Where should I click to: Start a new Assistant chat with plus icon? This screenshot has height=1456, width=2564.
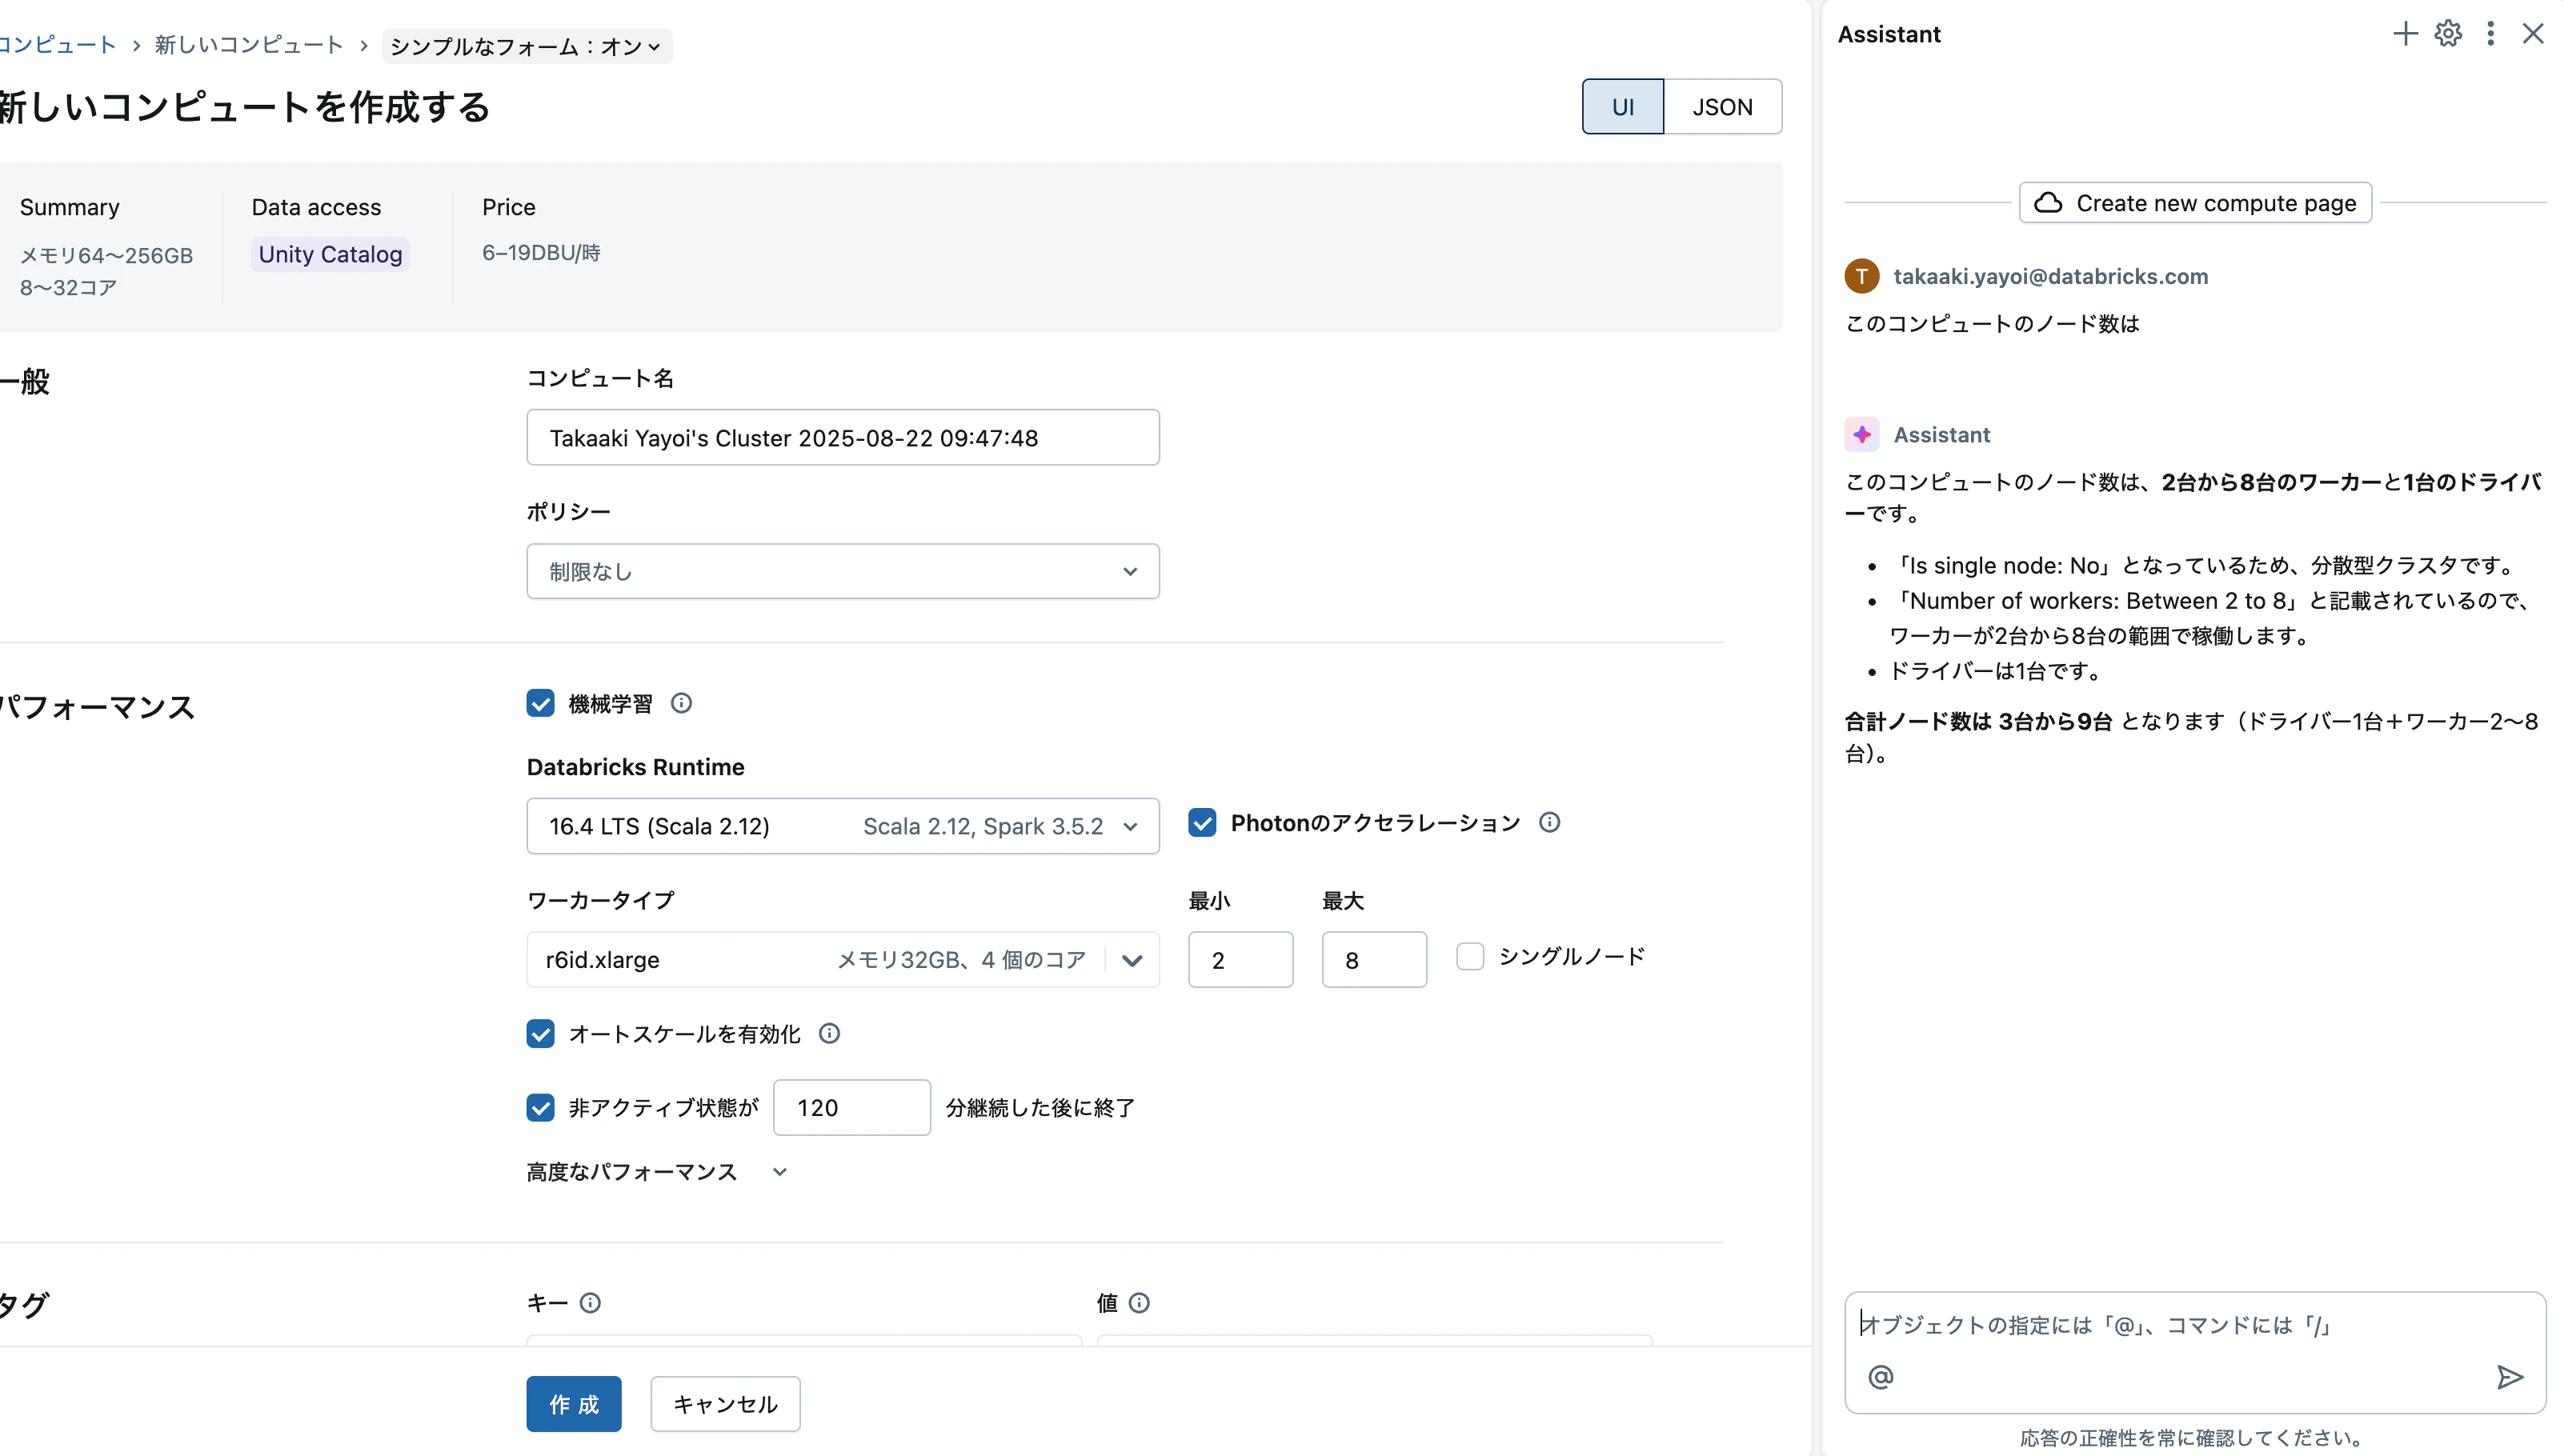click(2404, 34)
